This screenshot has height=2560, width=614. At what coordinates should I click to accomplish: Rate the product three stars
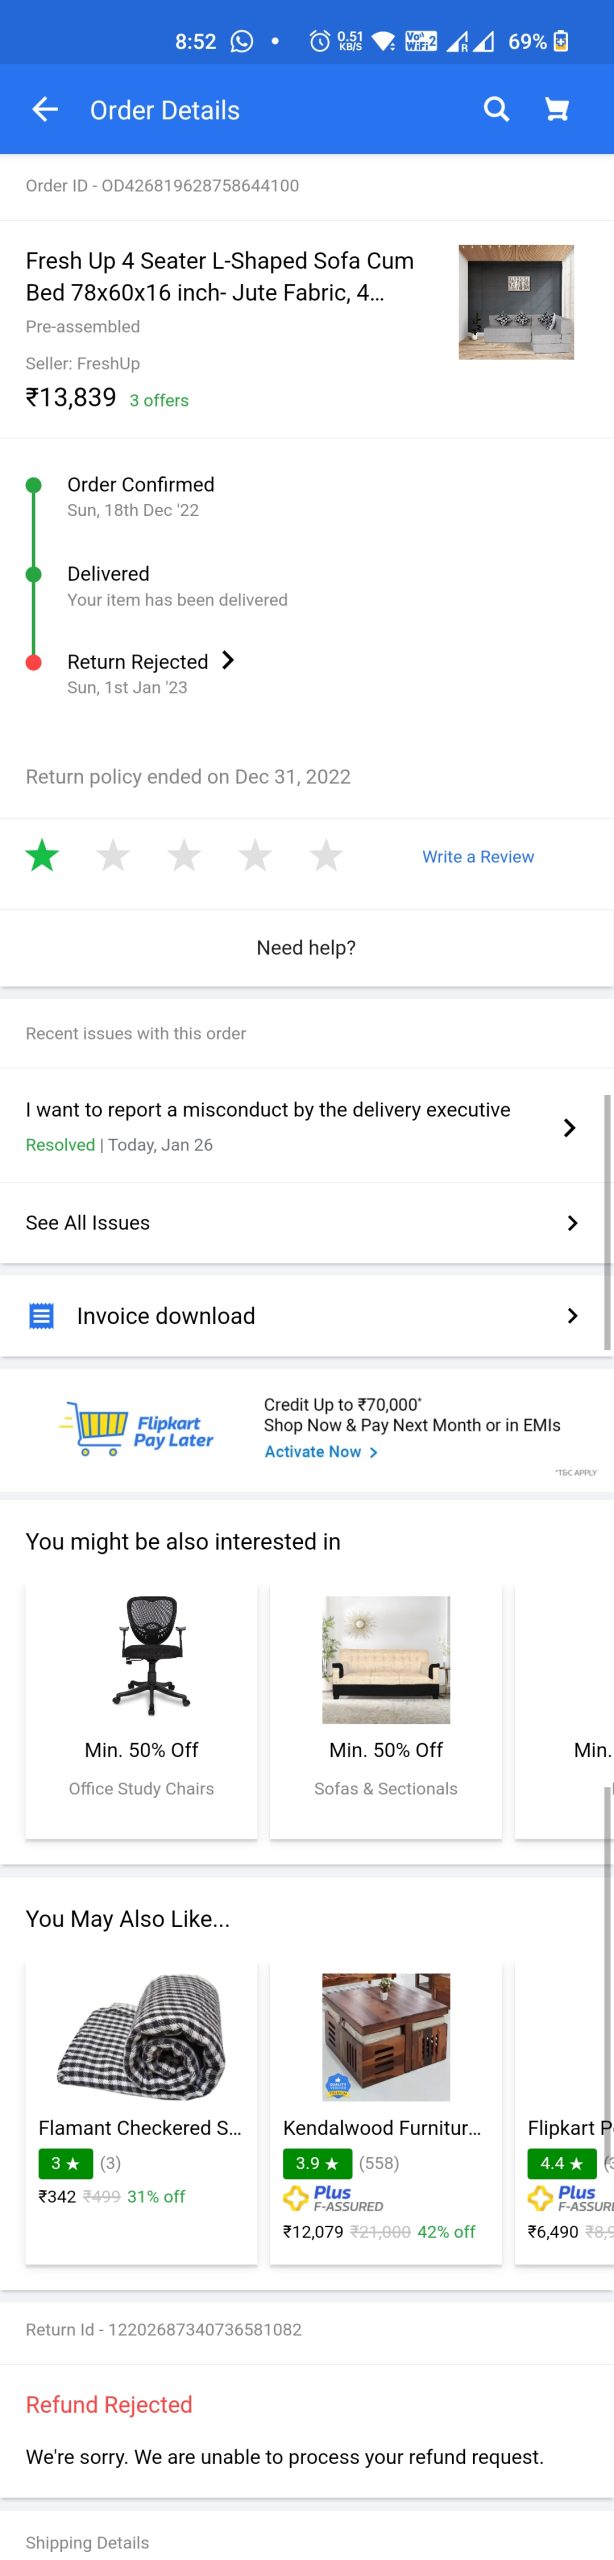pyautogui.click(x=184, y=856)
